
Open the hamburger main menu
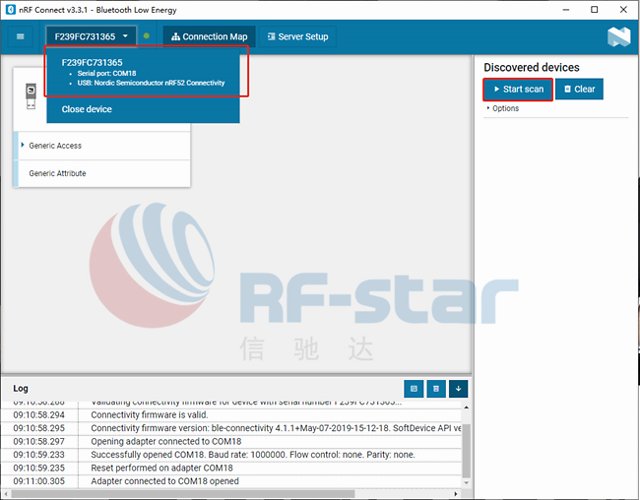coord(20,37)
